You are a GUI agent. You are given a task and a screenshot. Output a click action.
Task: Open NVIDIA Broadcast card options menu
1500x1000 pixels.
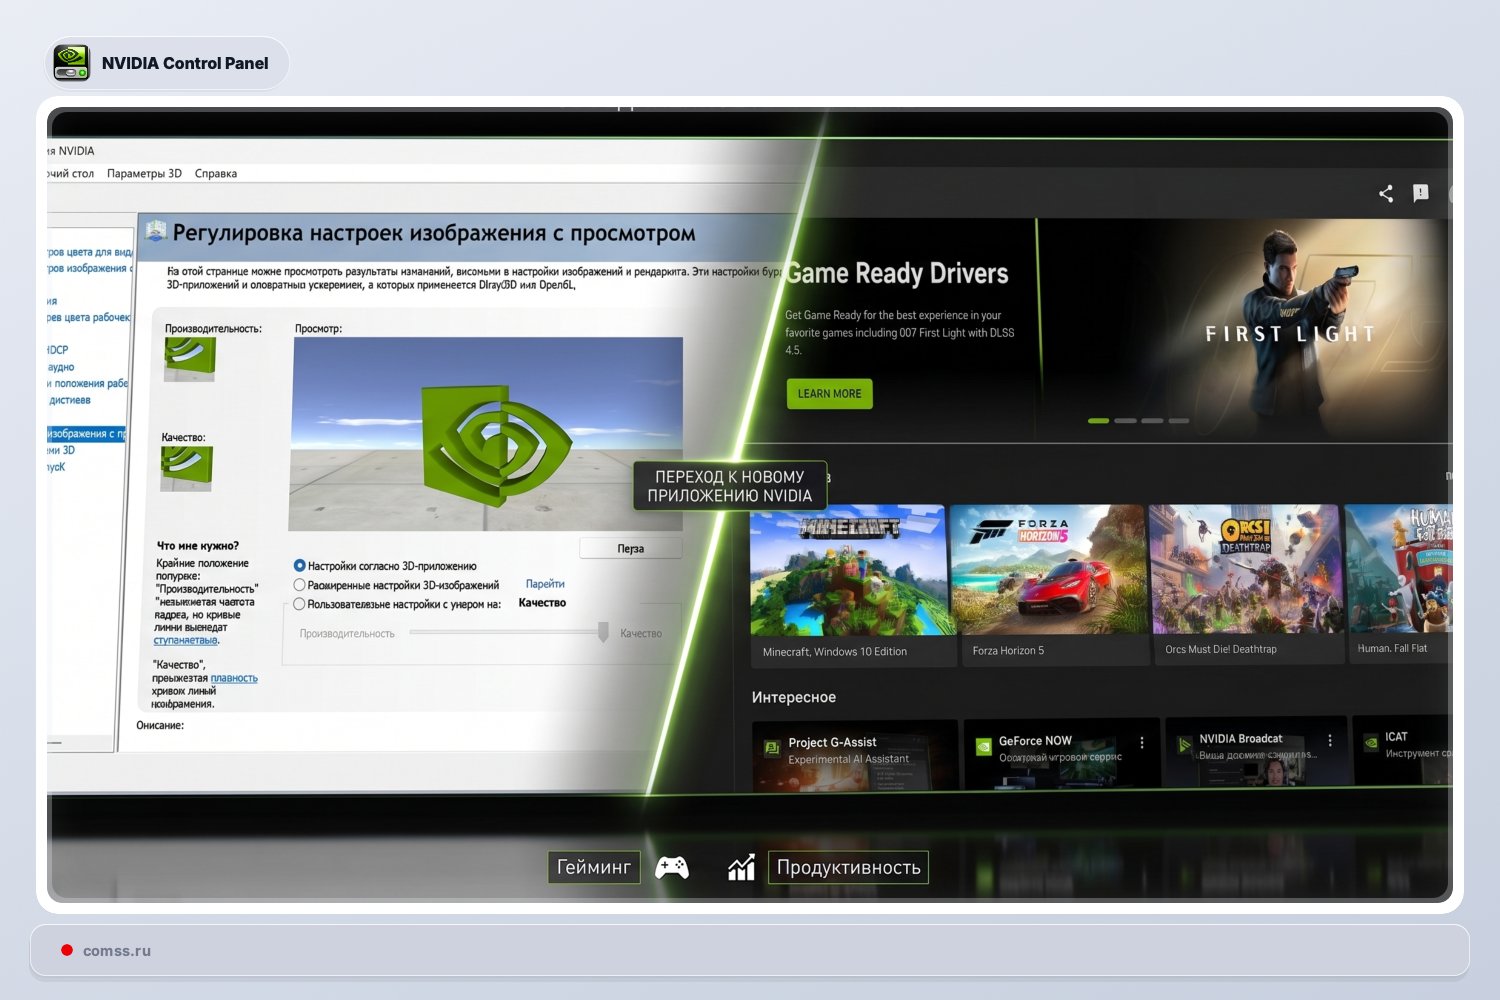(1330, 740)
